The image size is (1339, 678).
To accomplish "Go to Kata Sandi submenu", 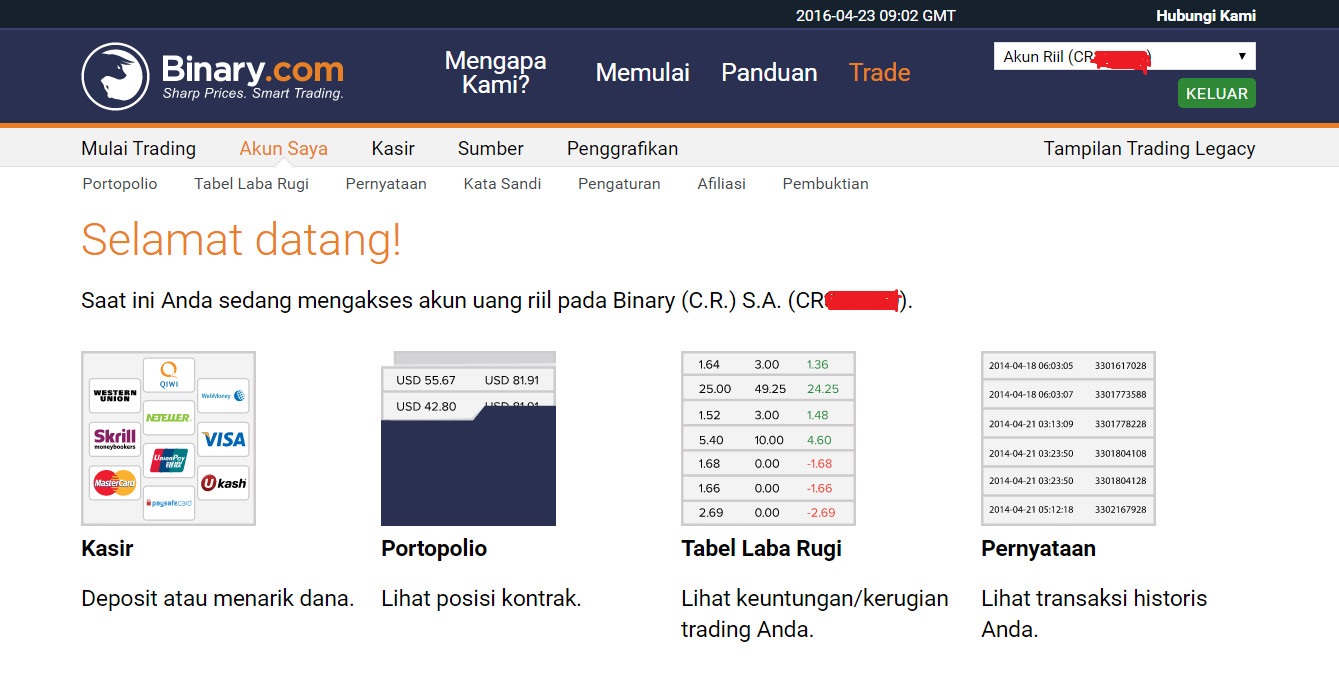I will 503,183.
